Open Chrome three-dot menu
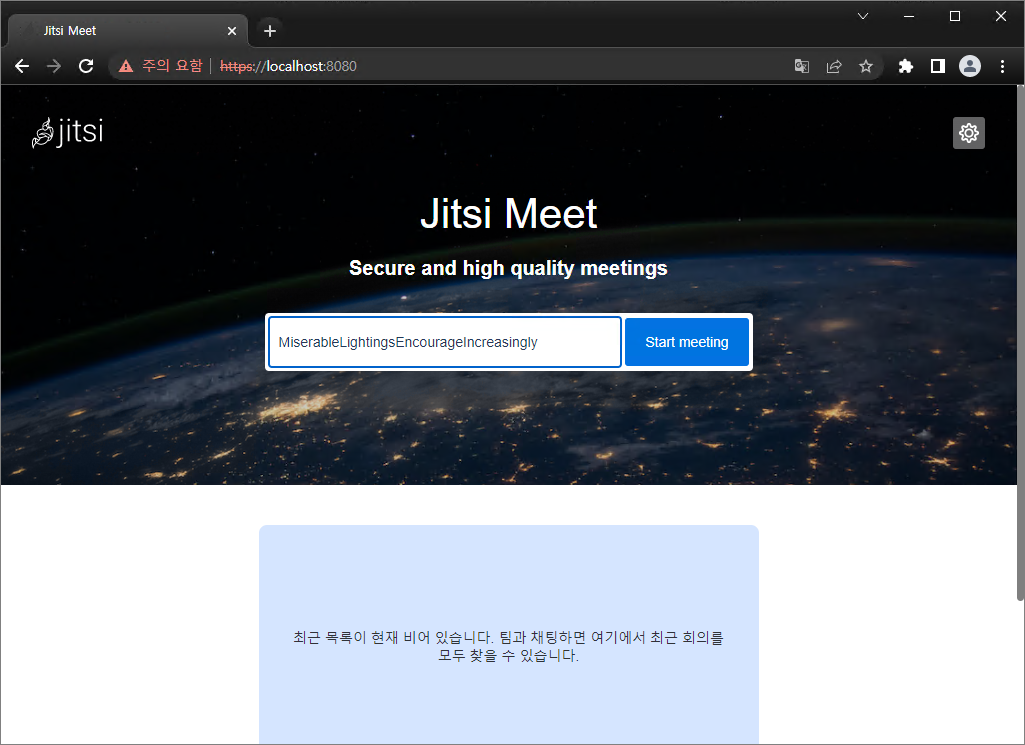 click(x=1001, y=66)
